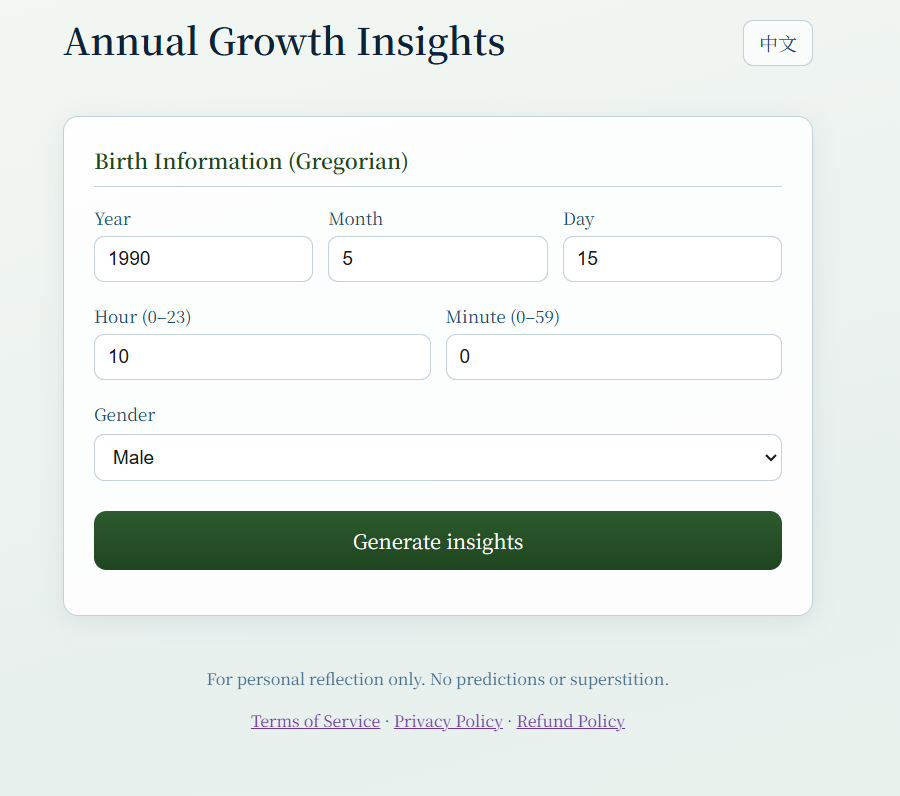Check the Refund Policy
900x796 pixels.
click(570, 721)
